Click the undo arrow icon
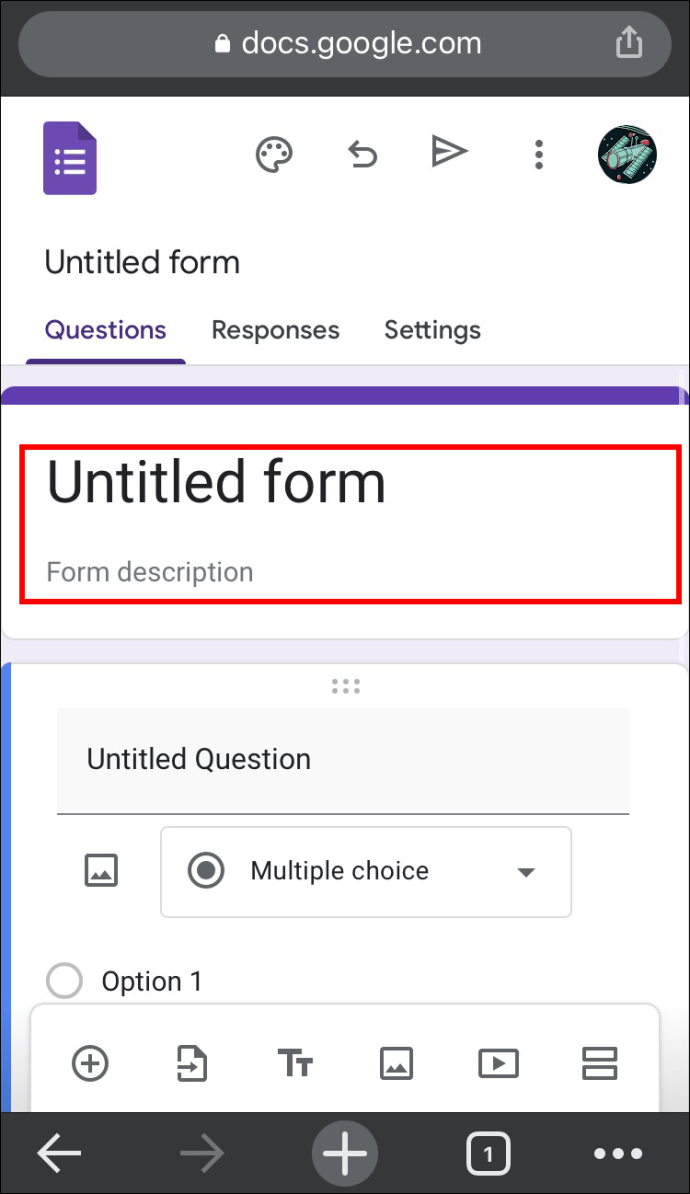Screen dimensions: 690x1194 [362, 155]
